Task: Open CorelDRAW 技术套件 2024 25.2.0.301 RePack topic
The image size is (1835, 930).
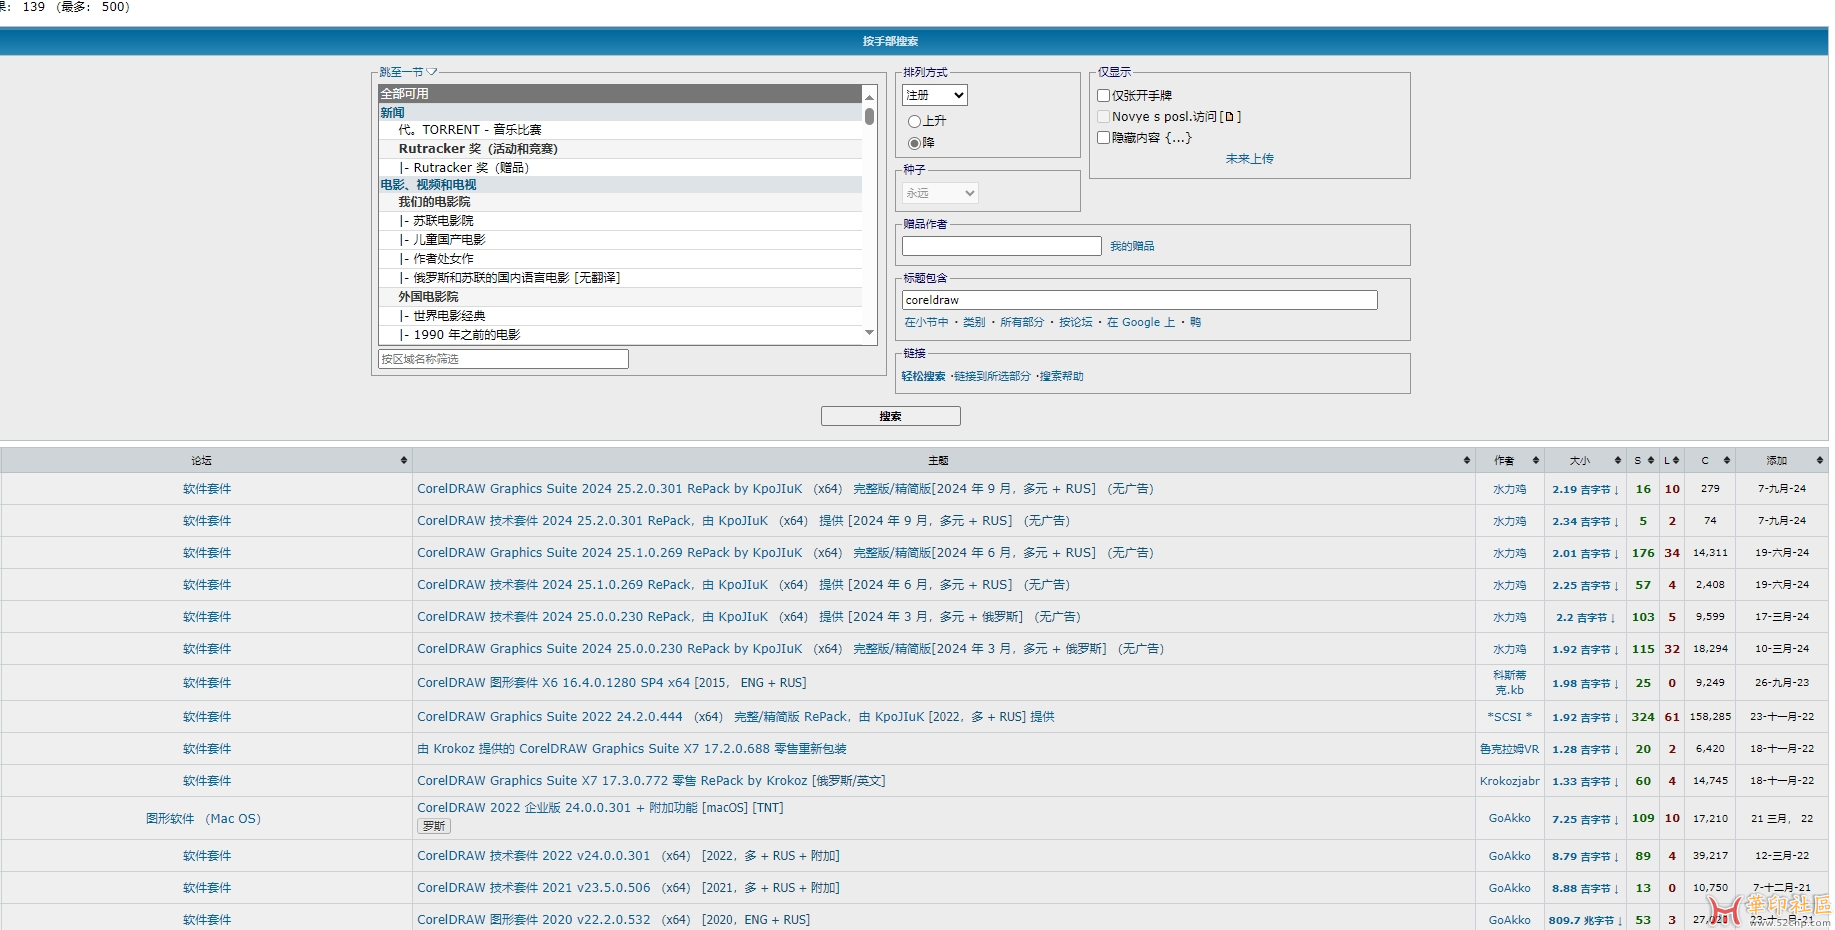Action: 743,521
